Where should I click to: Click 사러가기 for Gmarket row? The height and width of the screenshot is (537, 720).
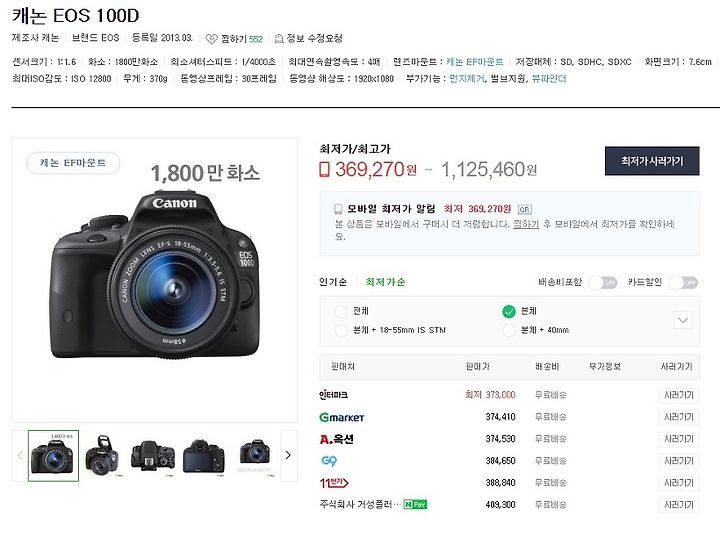(679, 417)
